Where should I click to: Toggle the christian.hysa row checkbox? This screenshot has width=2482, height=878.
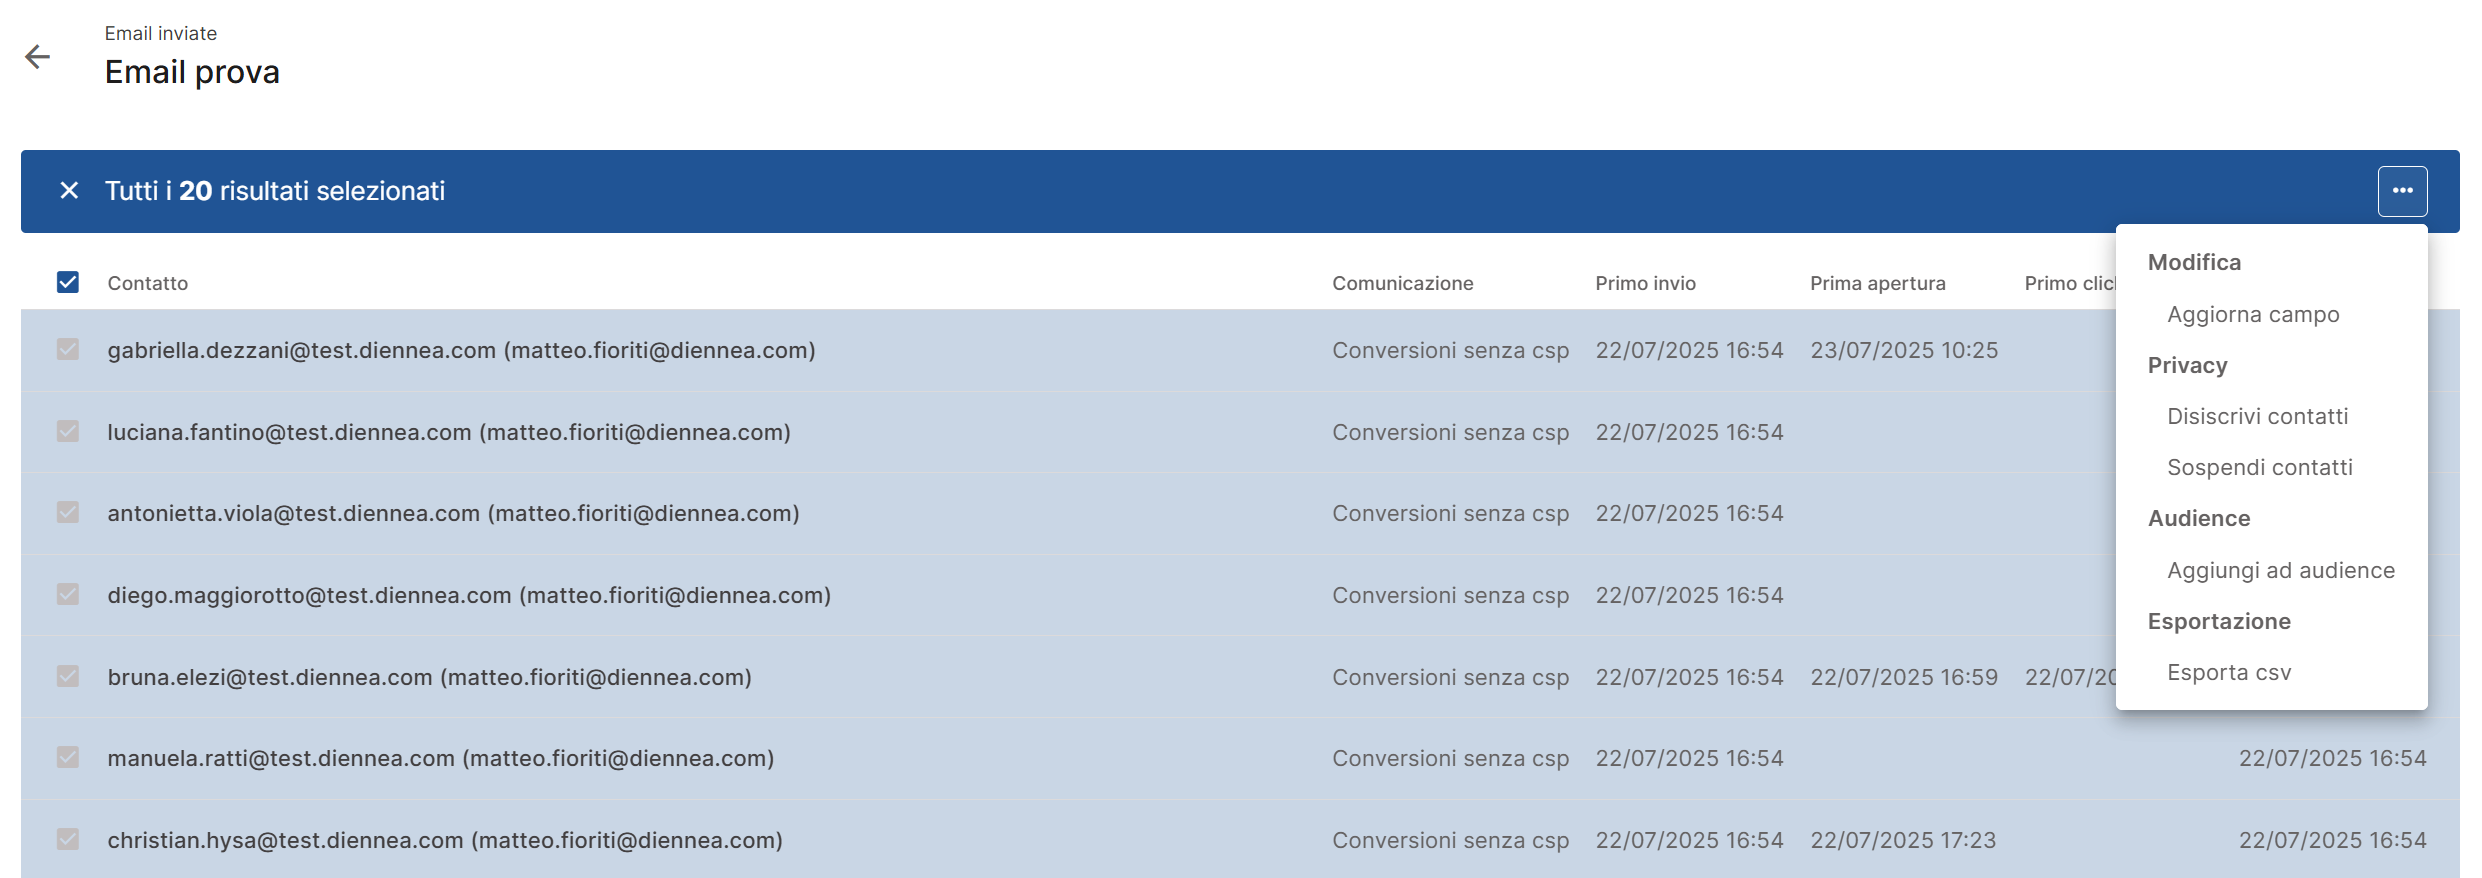tap(68, 839)
